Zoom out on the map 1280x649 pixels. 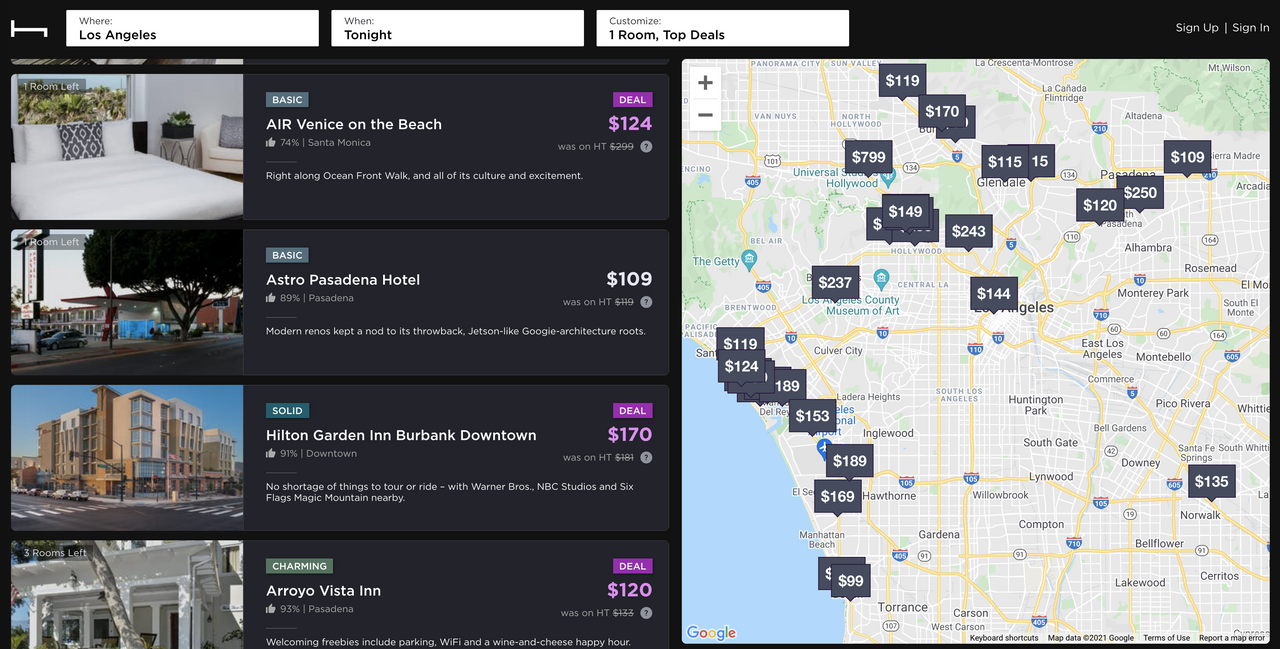[x=705, y=115]
